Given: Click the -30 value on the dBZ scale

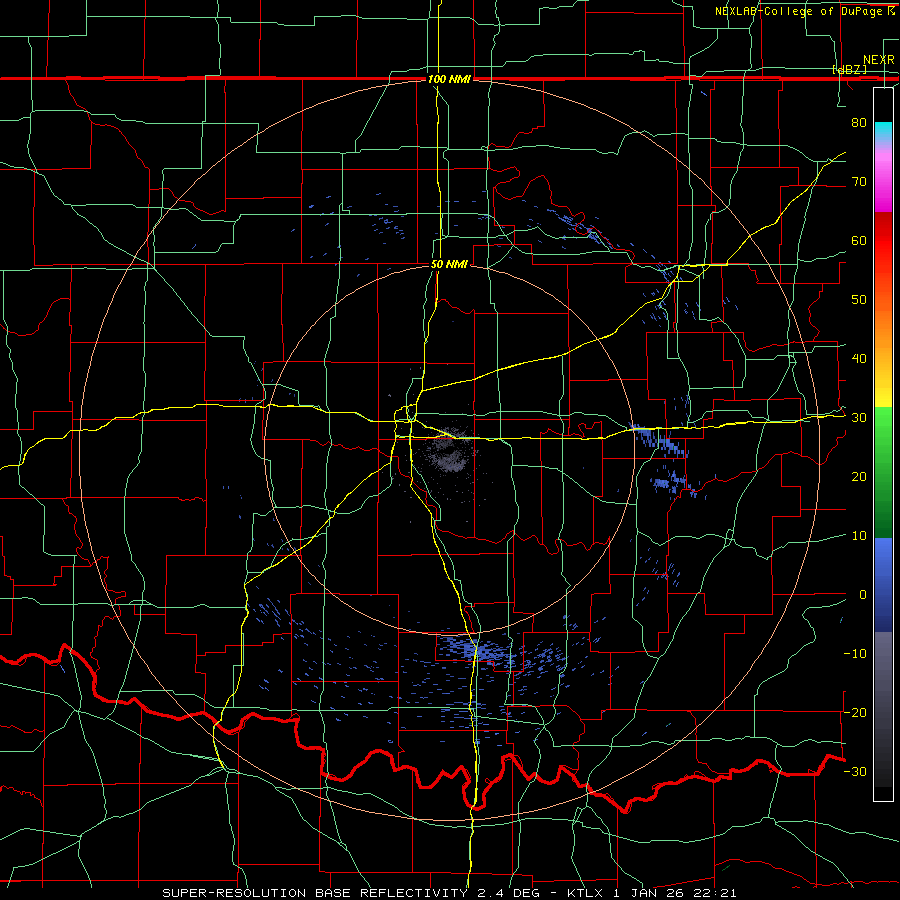Looking at the screenshot, I should (855, 771).
